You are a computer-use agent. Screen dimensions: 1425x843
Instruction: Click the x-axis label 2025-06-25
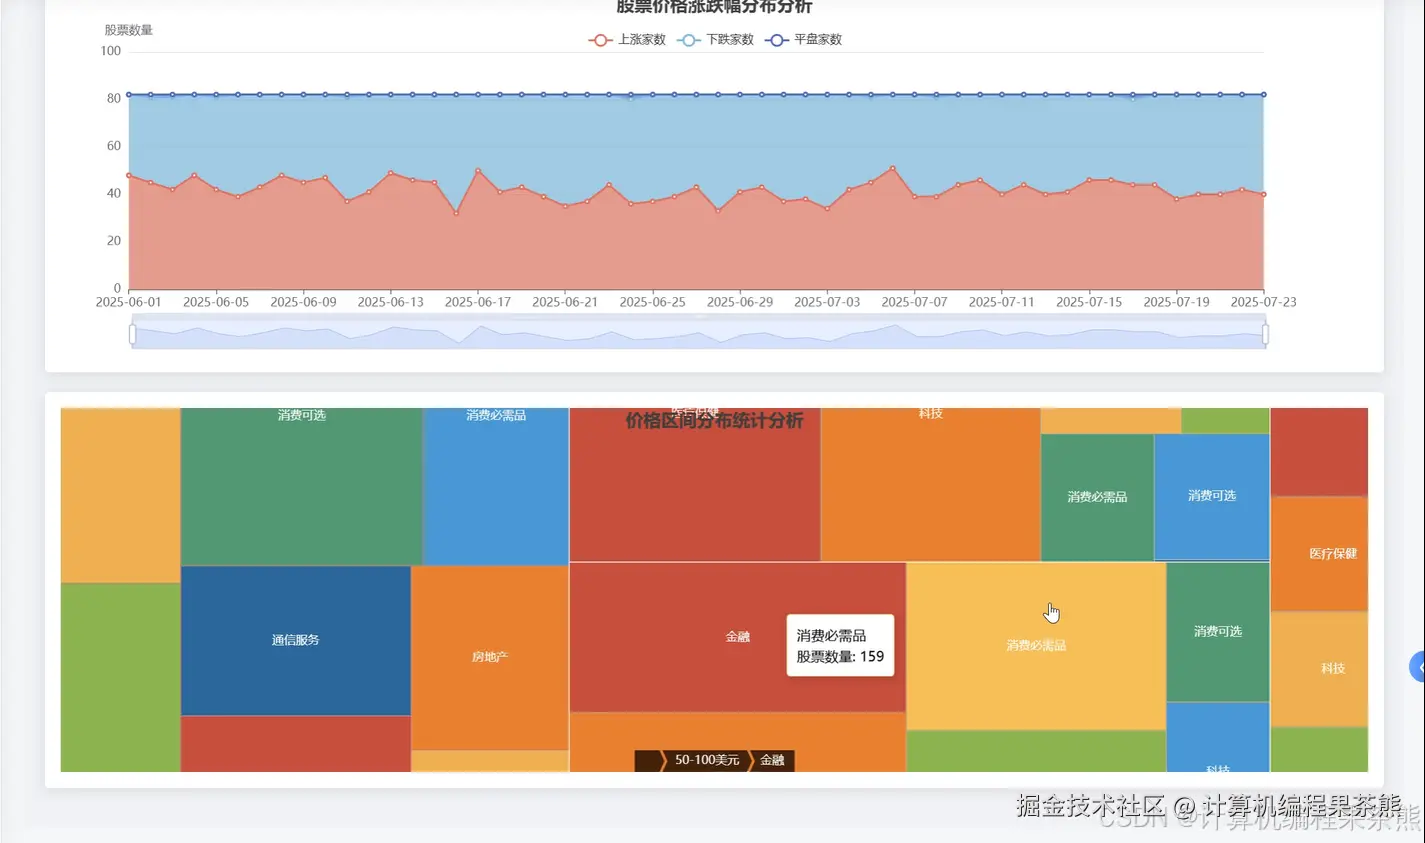[x=653, y=302]
